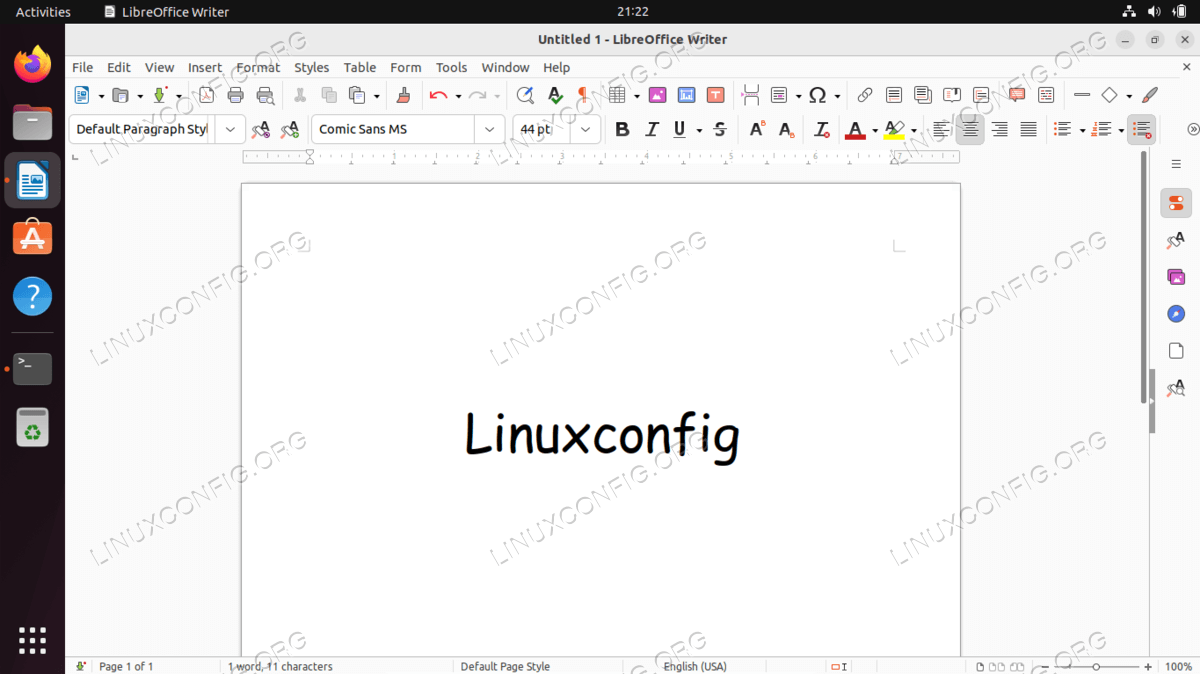Open the sidebar Navigator panel

(1176, 314)
